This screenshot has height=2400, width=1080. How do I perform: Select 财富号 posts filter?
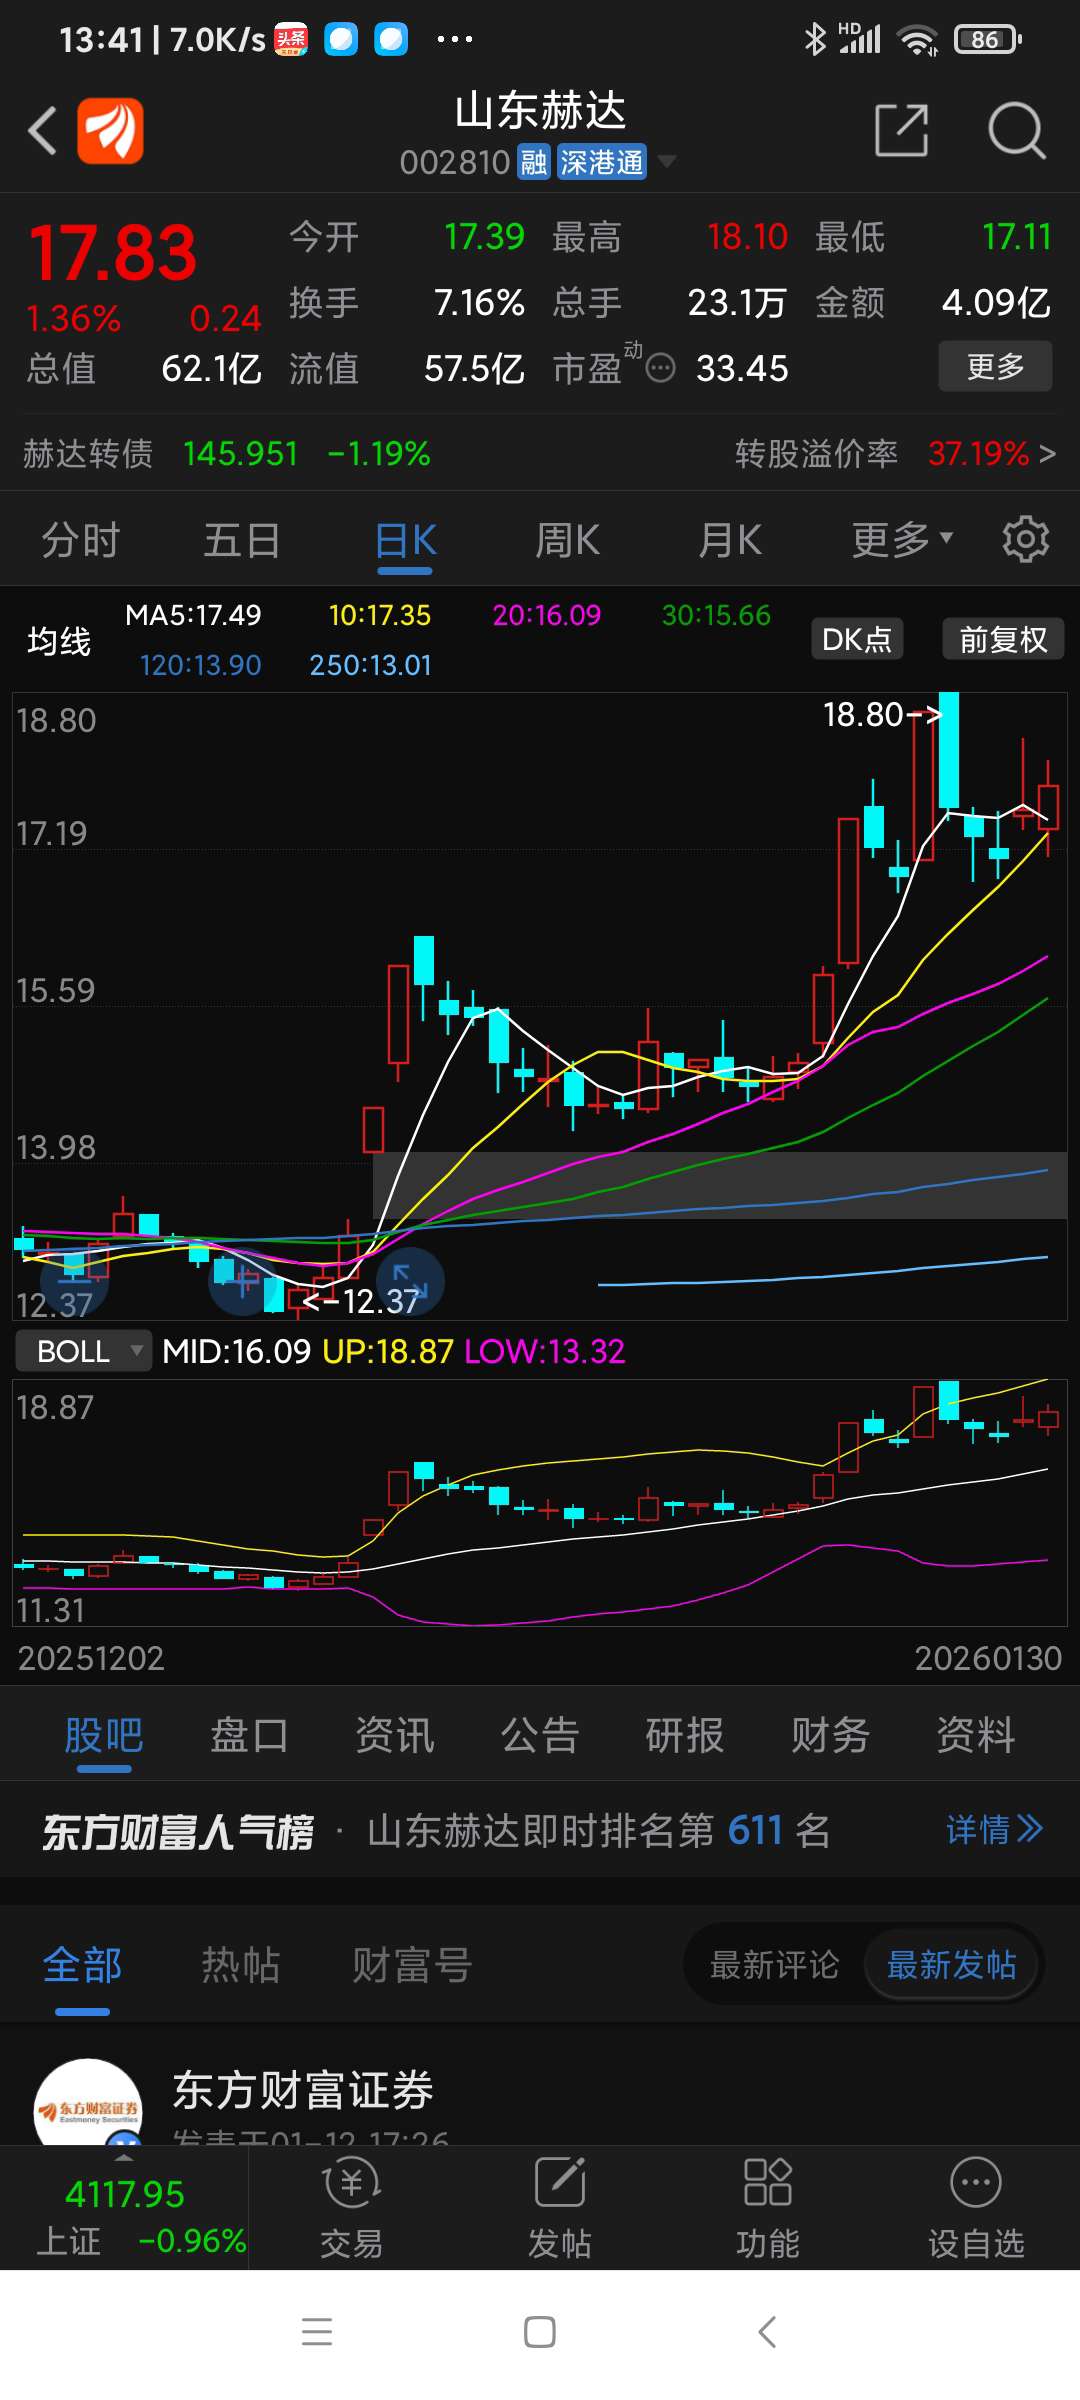click(x=412, y=1965)
